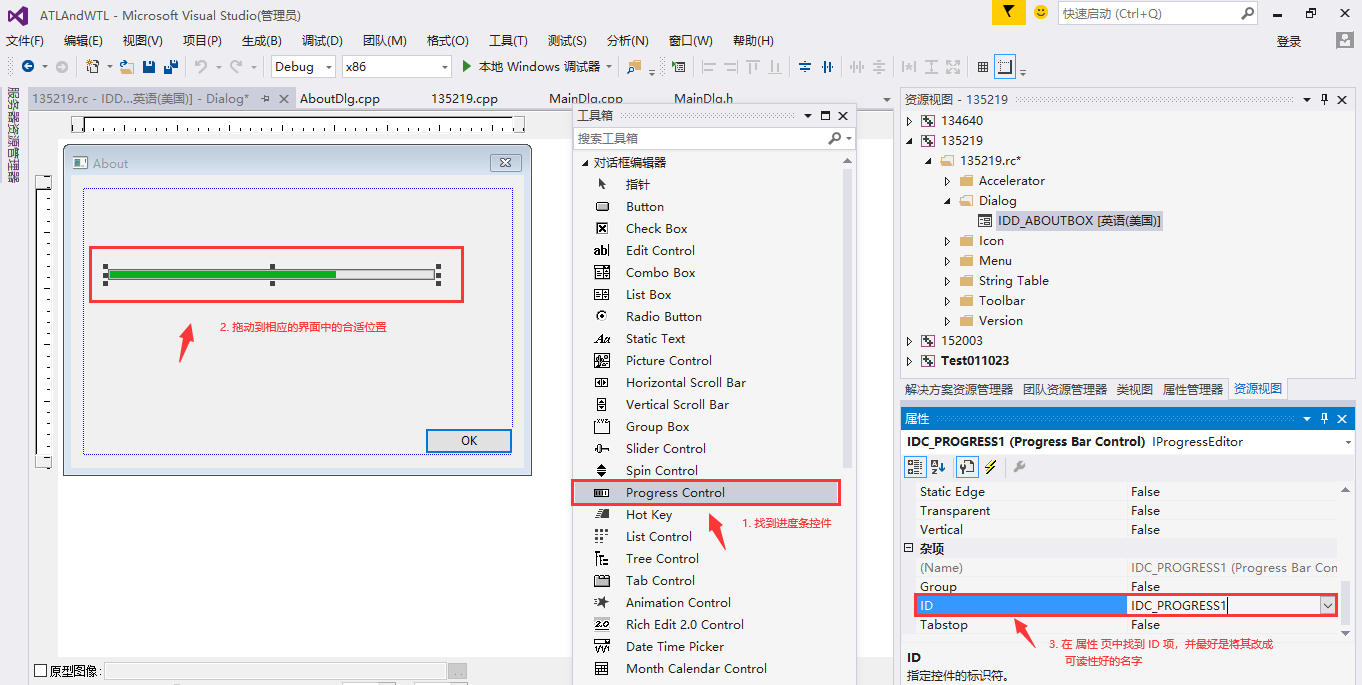This screenshot has height=685, width=1362.
Task: Switch to the 属性管理器 tab
Action: tap(1193, 389)
